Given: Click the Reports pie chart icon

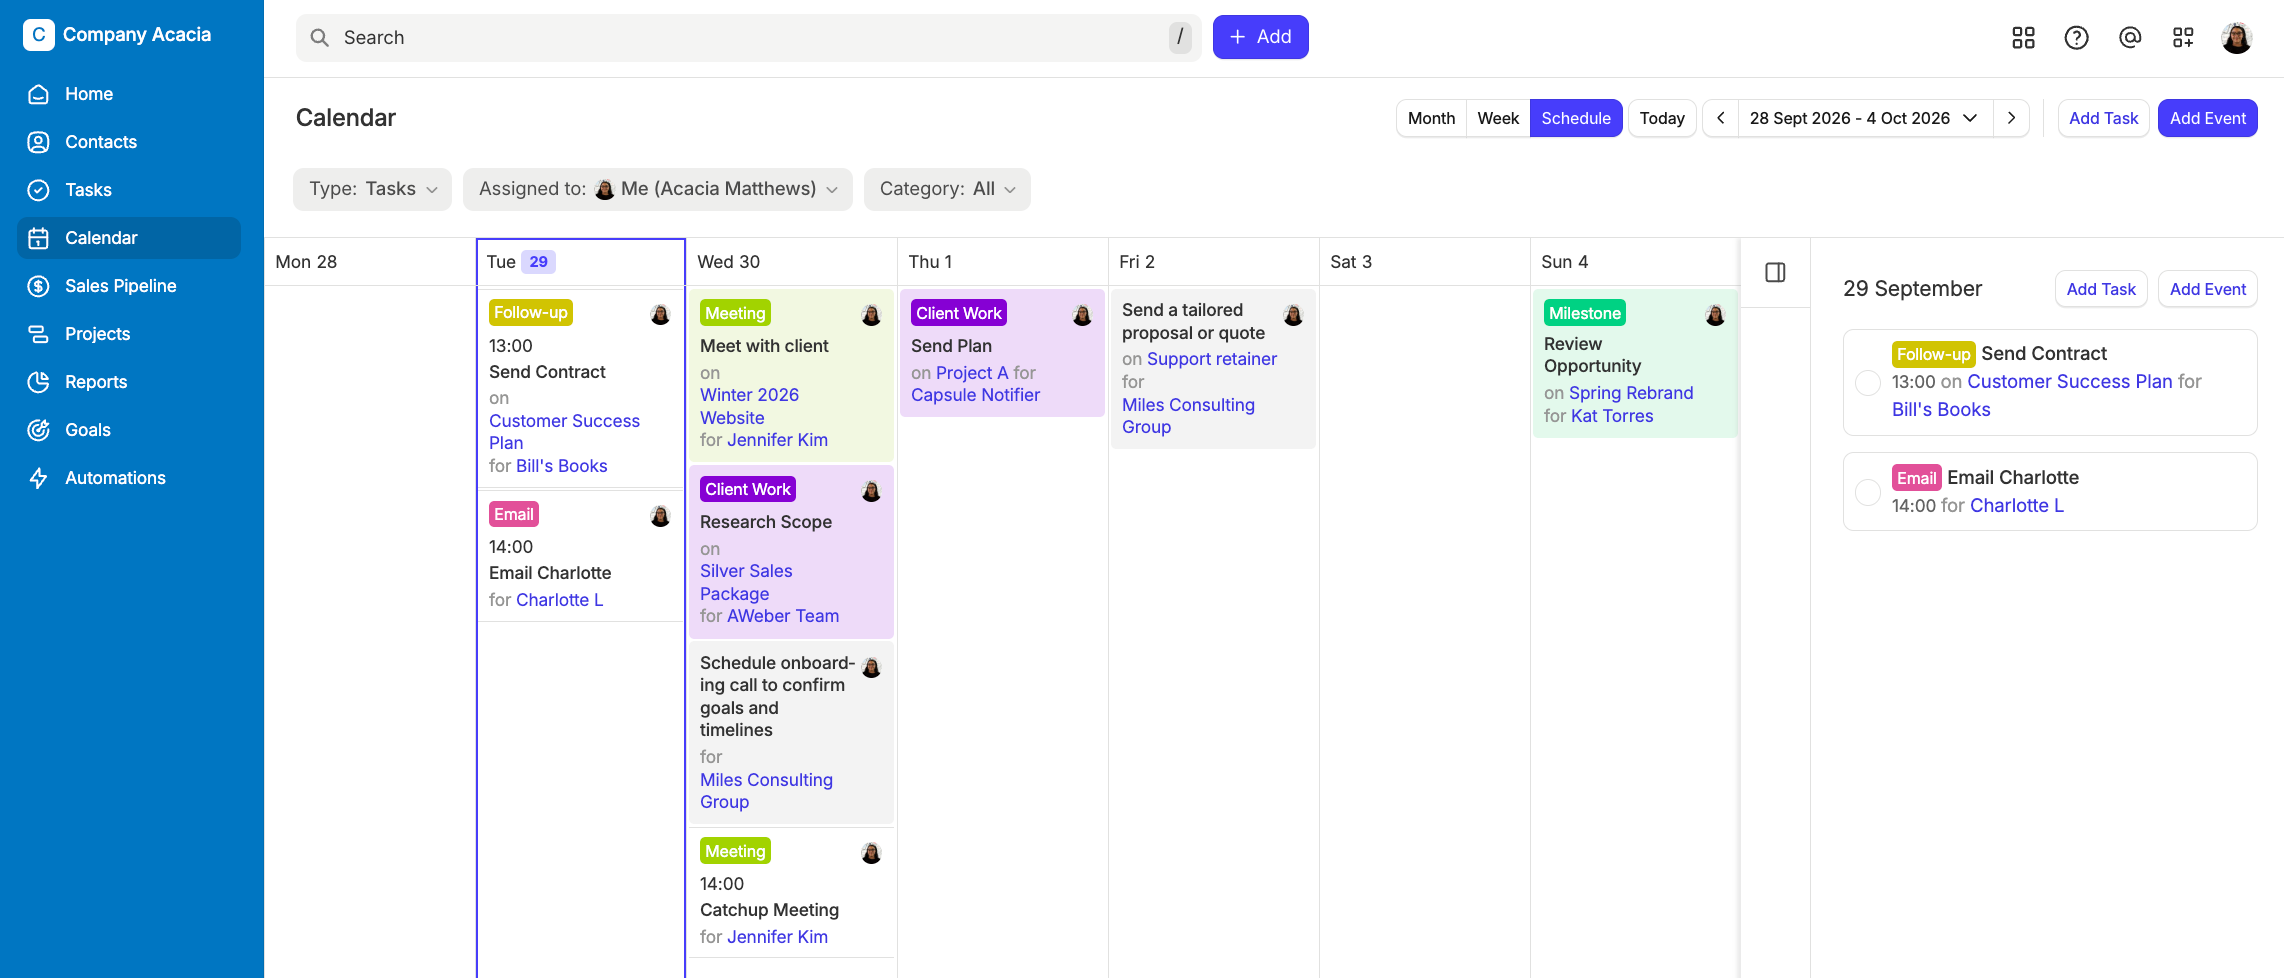Looking at the screenshot, I should [38, 382].
